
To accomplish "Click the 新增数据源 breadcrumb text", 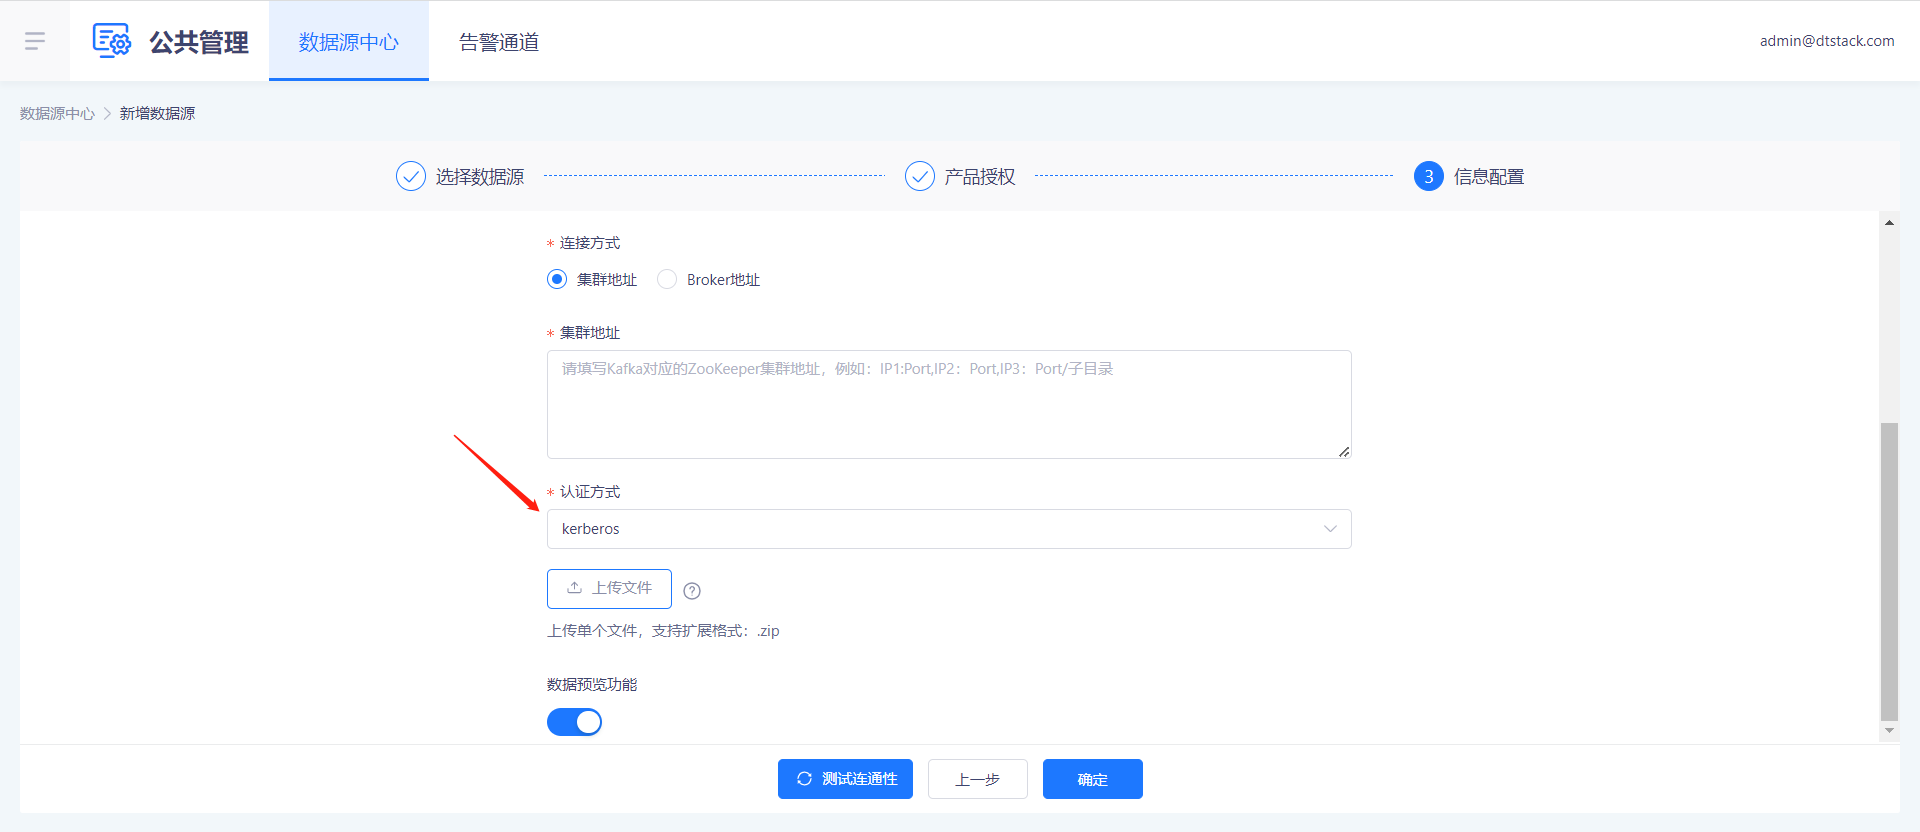I will [157, 114].
